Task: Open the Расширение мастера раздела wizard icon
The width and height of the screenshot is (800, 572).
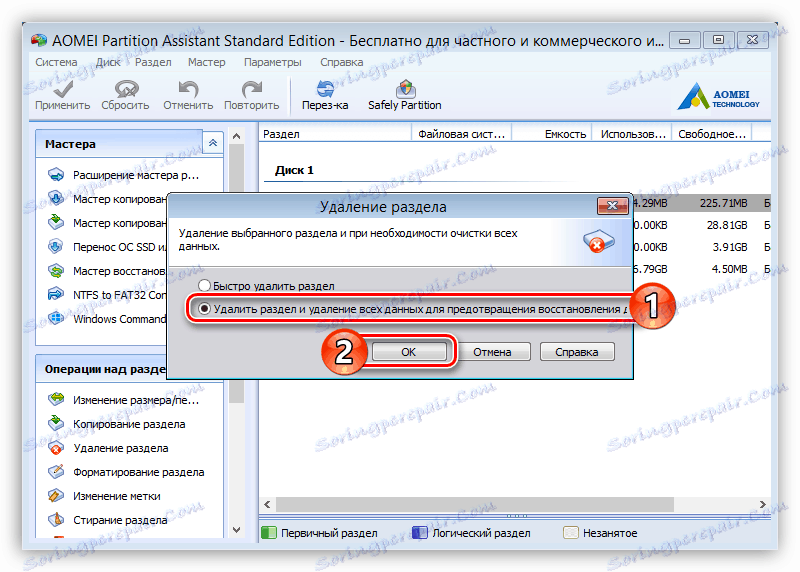Action: click(x=56, y=175)
